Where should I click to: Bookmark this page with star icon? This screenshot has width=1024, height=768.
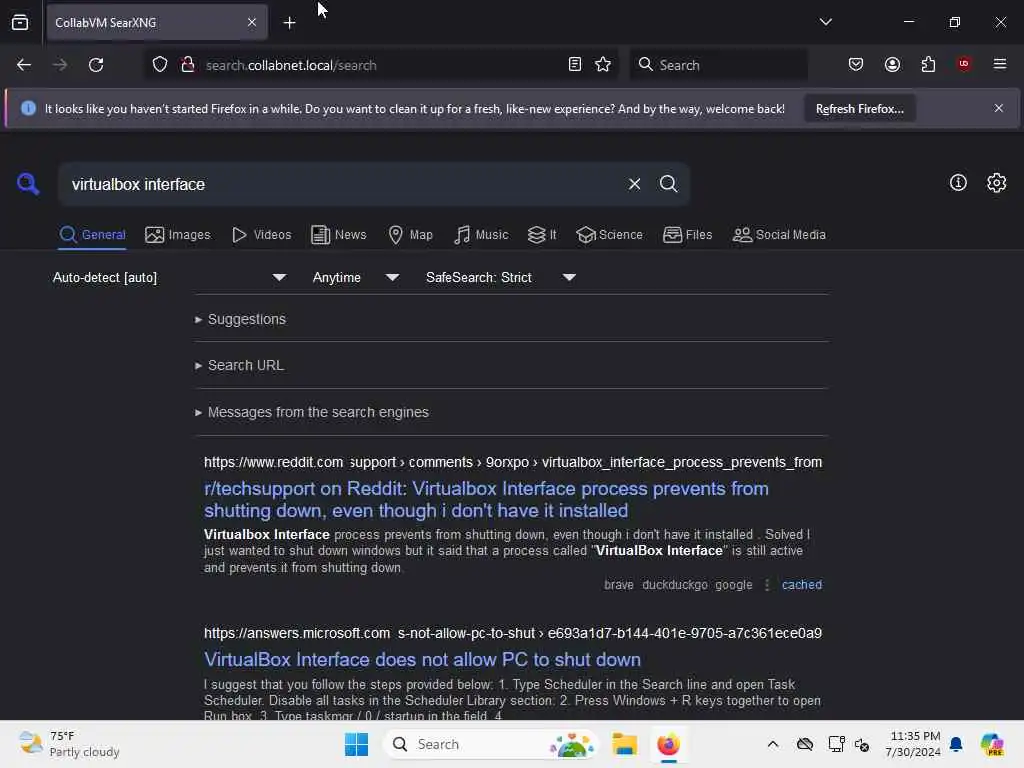(x=603, y=65)
